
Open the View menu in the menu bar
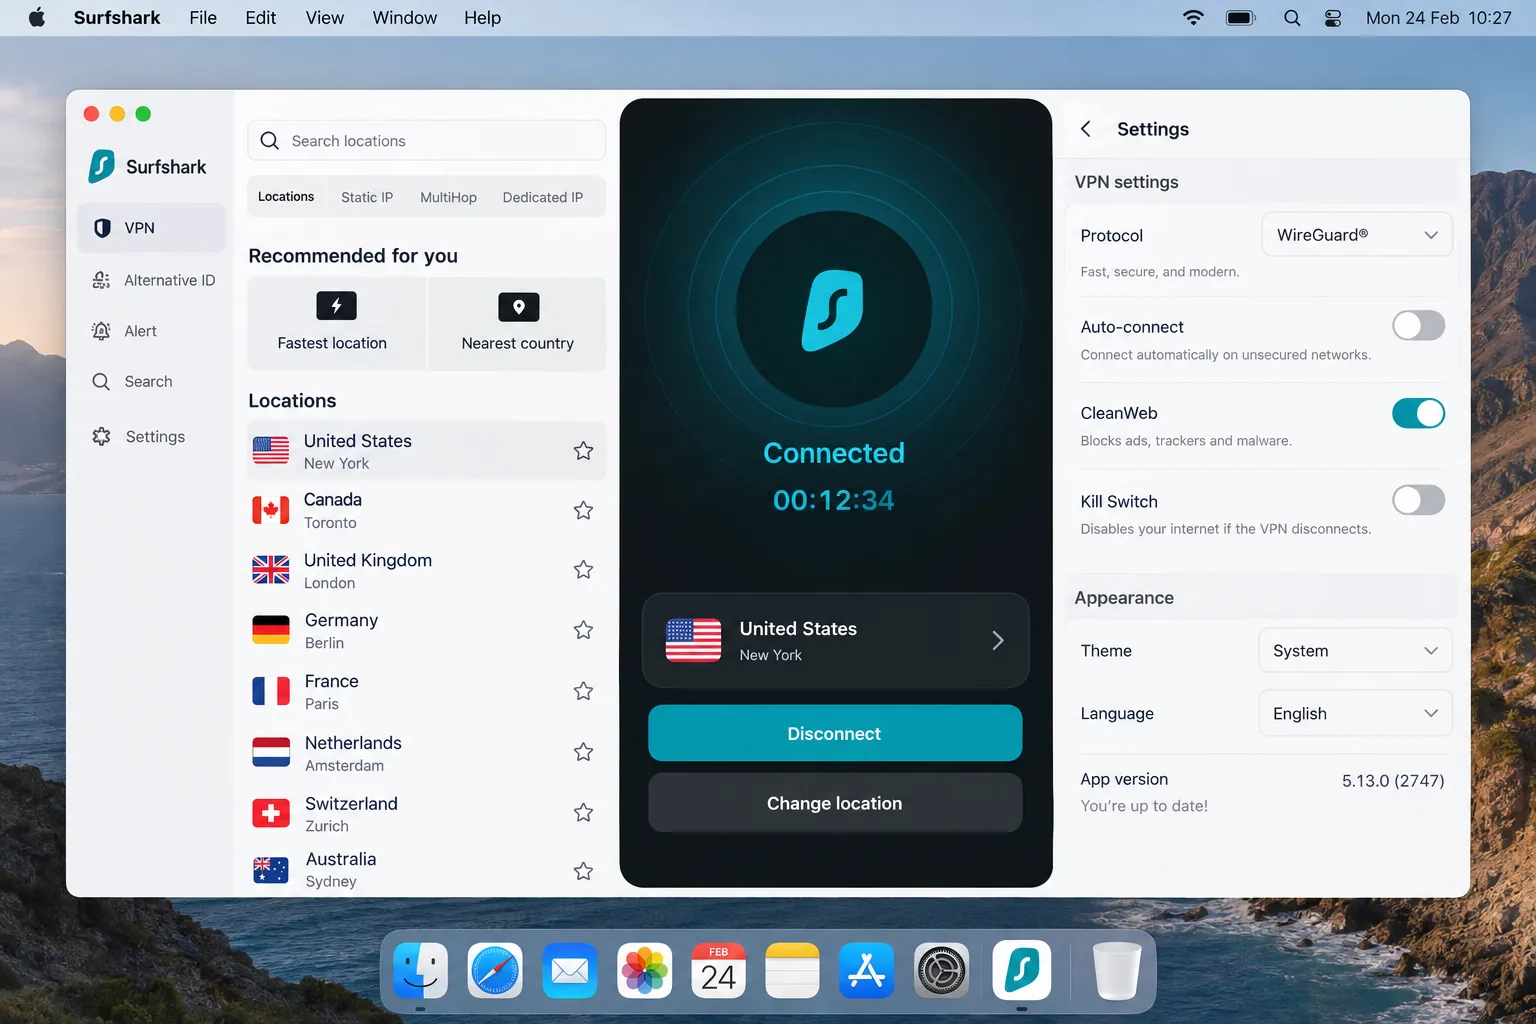point(325,18)
